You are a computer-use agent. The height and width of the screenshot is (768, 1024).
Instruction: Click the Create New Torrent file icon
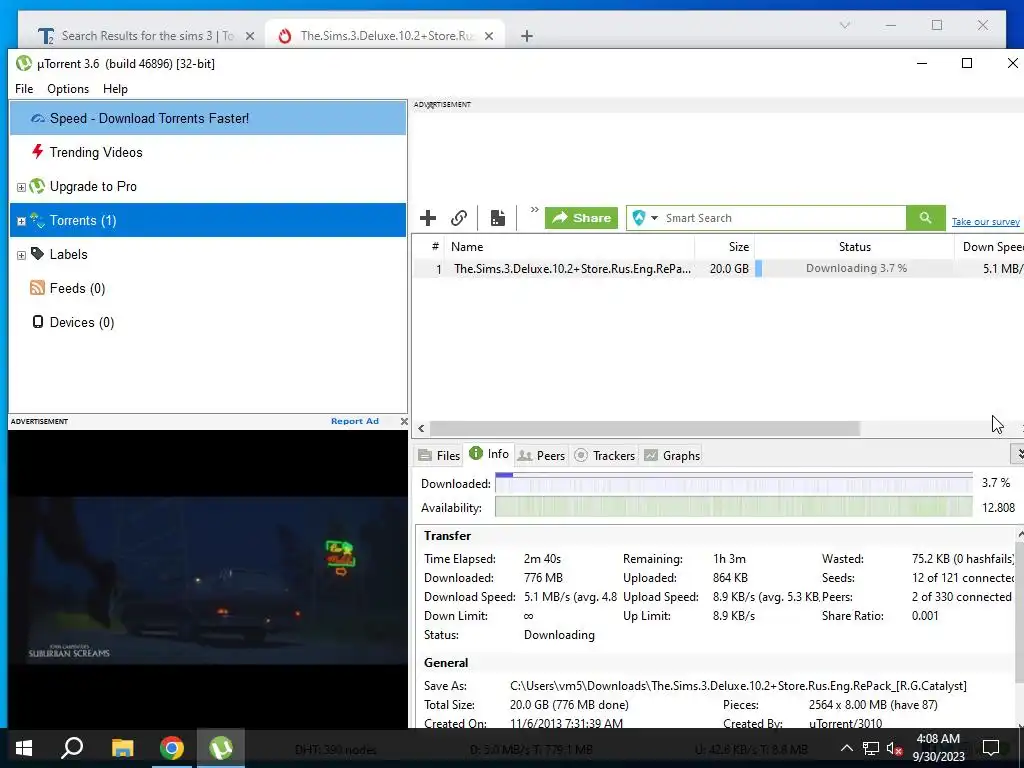[498, 218]
